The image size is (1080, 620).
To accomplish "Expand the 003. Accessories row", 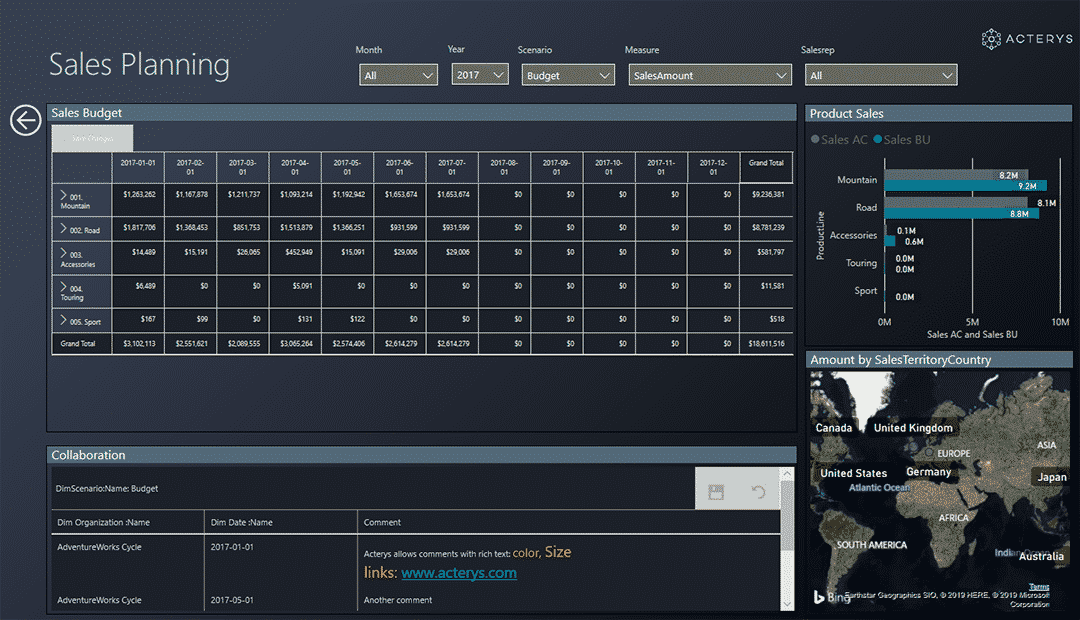I will point(65,254).
